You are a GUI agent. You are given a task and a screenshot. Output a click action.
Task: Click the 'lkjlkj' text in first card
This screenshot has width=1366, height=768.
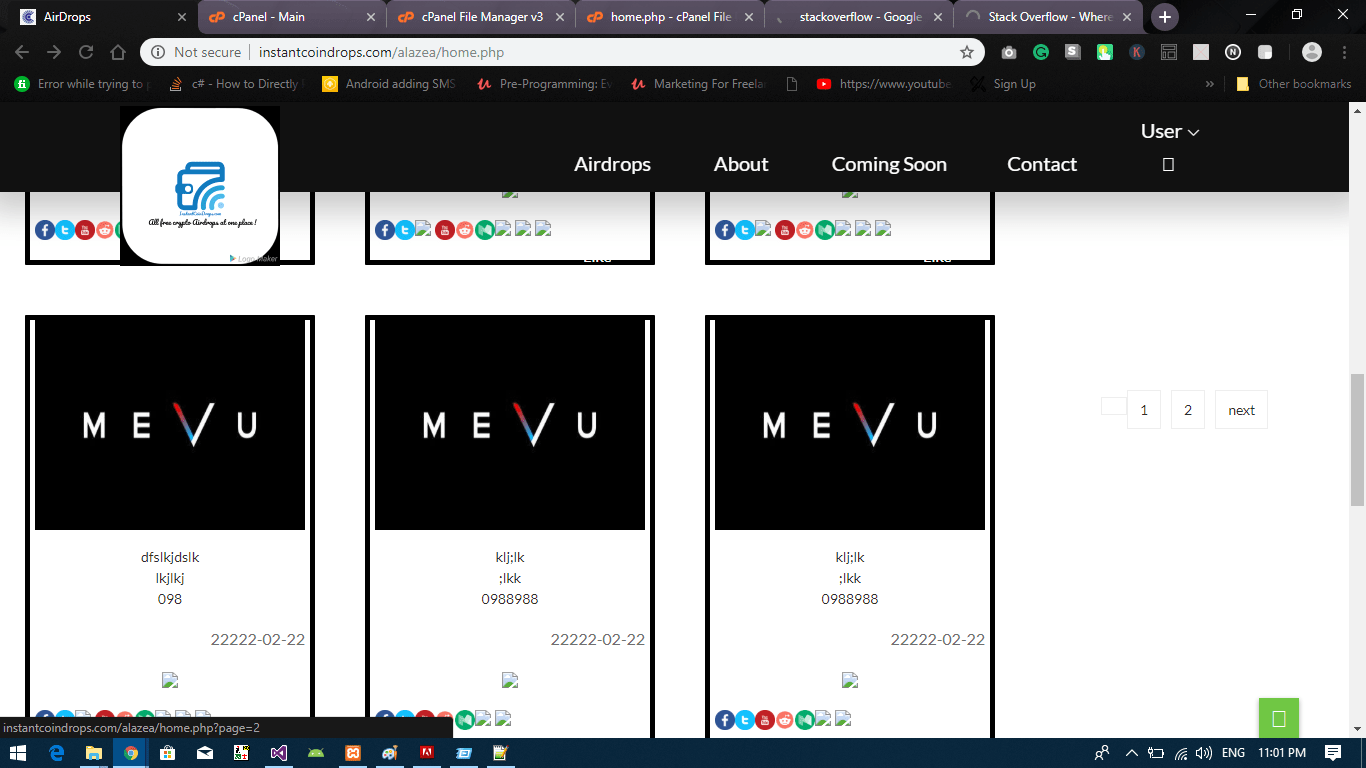tap(170, 578)
